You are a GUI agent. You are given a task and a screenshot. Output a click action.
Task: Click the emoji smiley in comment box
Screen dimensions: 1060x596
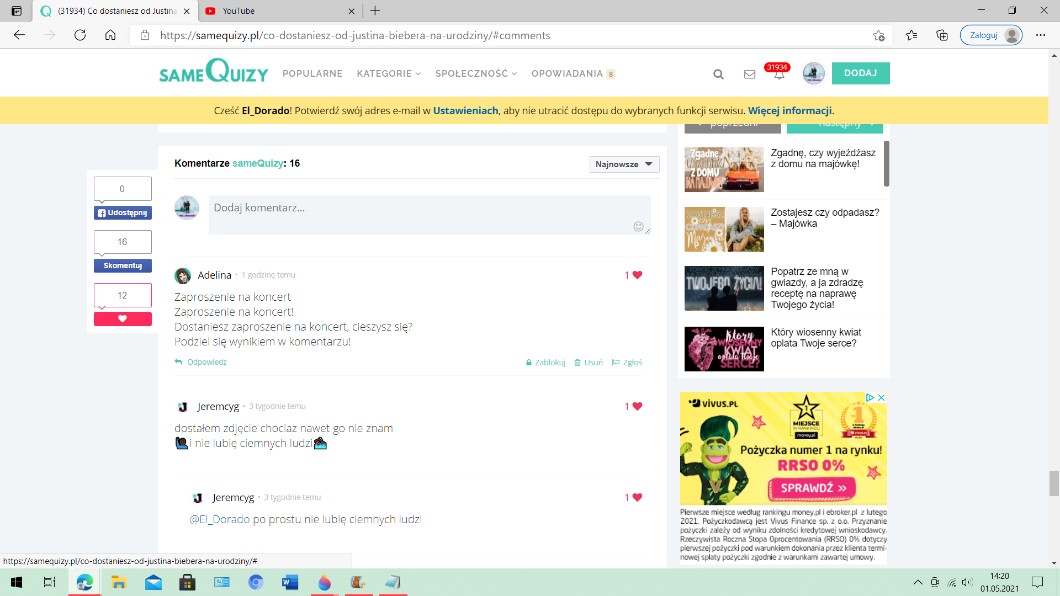point(638,227)
